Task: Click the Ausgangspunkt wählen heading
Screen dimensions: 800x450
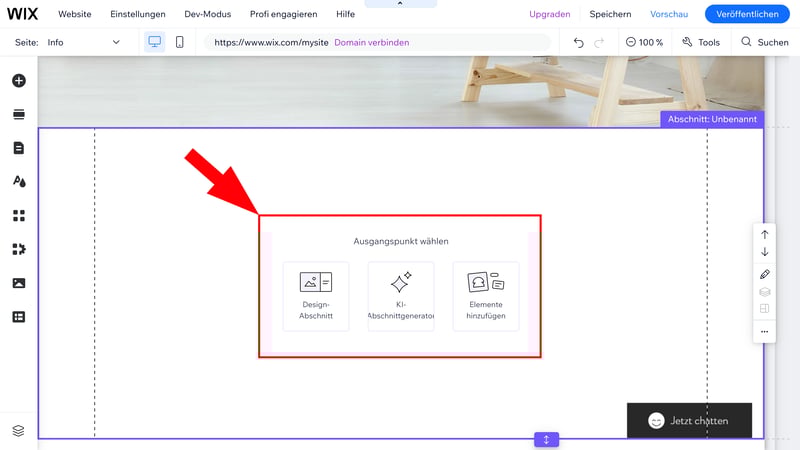Action: pos(401,241)
